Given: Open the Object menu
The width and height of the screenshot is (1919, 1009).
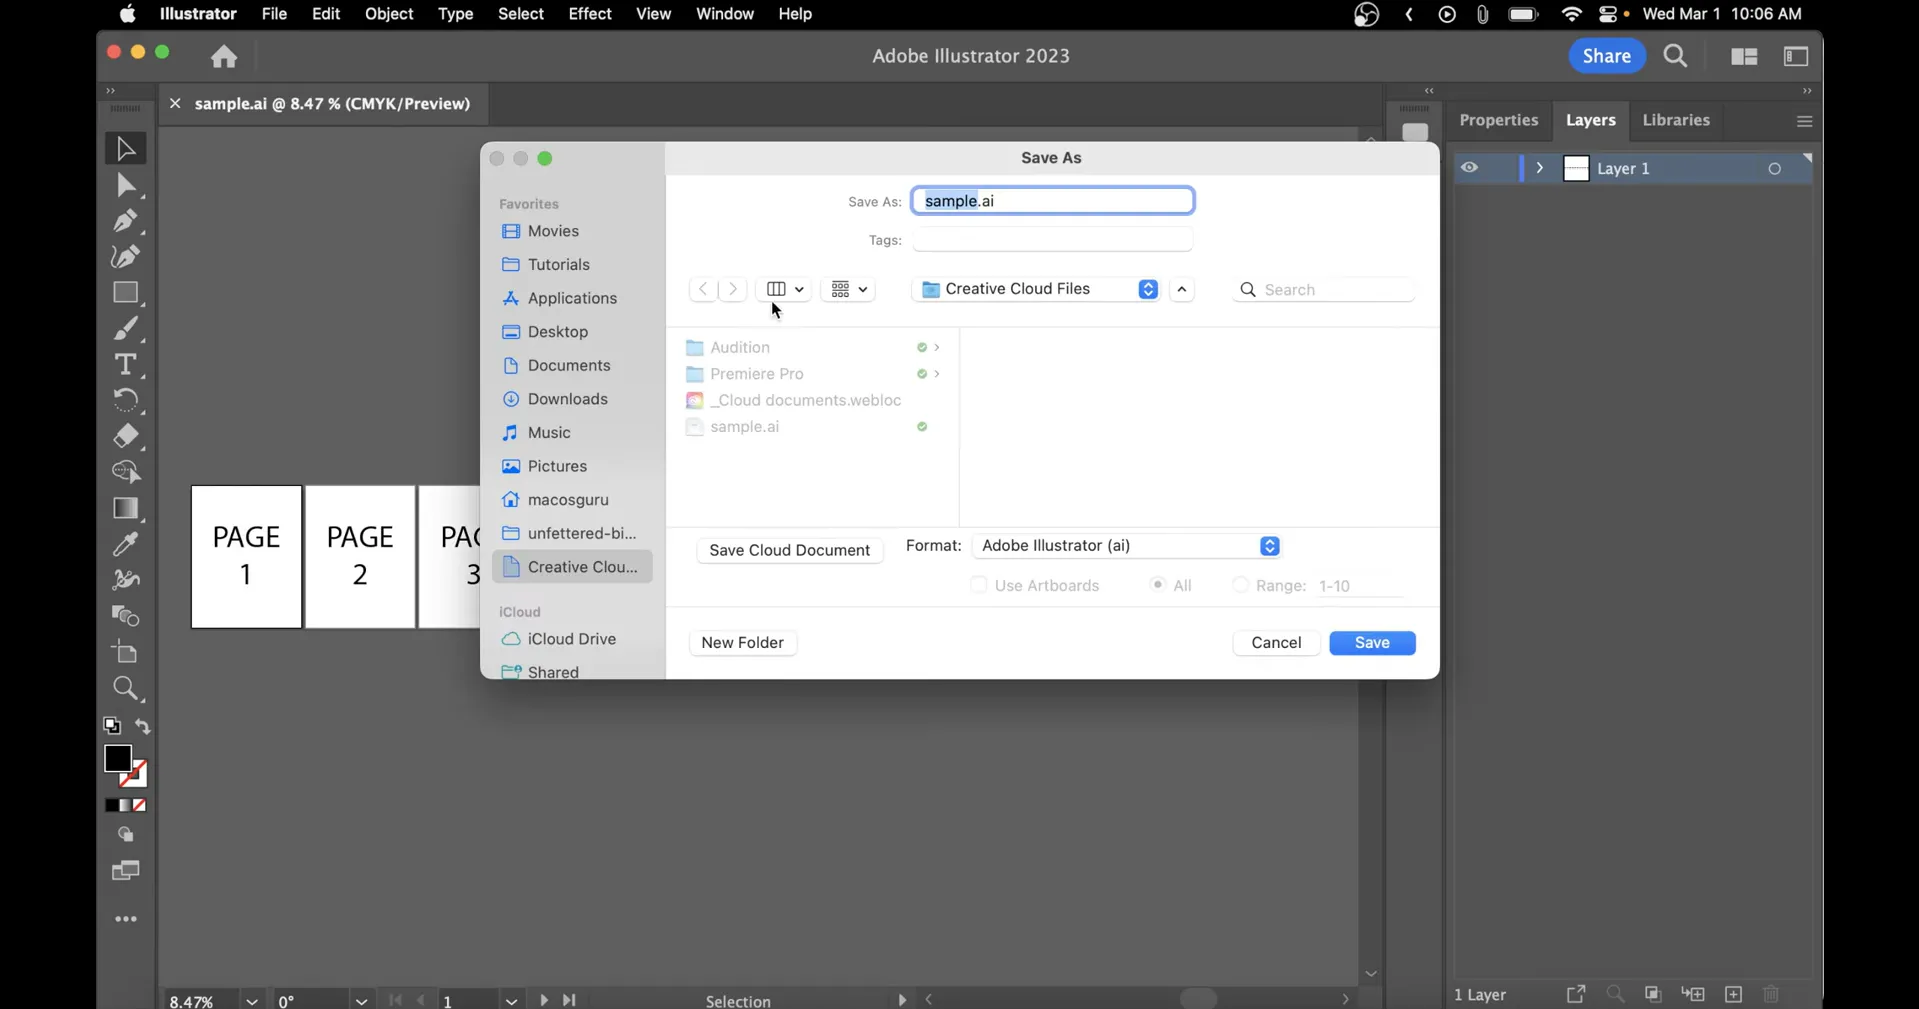Looking at the screenshot, I should (x=388, y=14).
